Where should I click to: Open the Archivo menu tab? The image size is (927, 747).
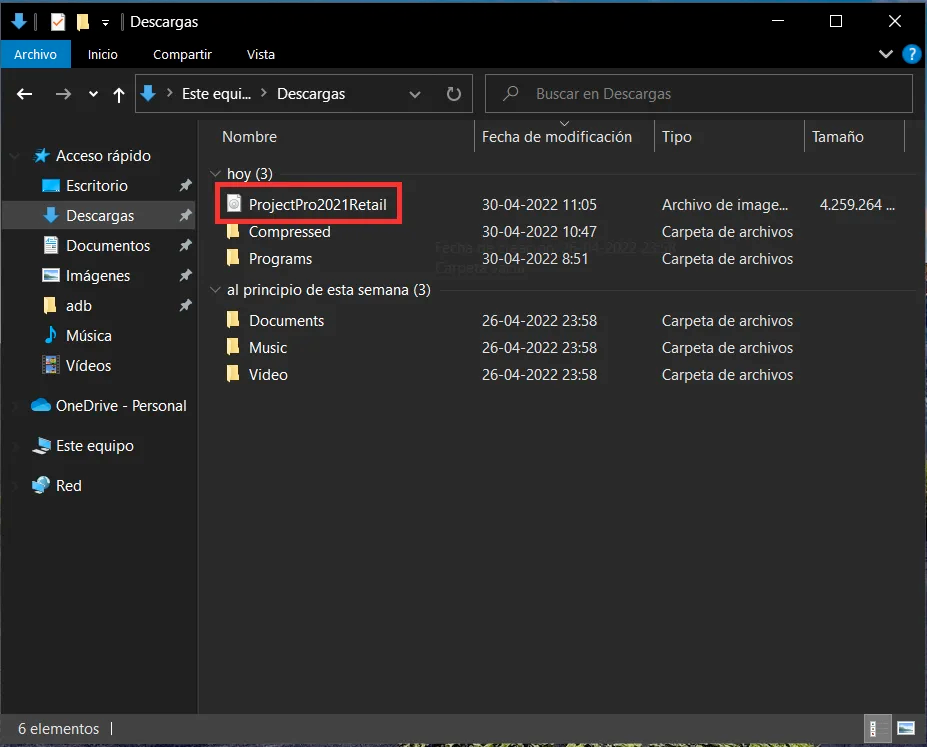point(35,54)
